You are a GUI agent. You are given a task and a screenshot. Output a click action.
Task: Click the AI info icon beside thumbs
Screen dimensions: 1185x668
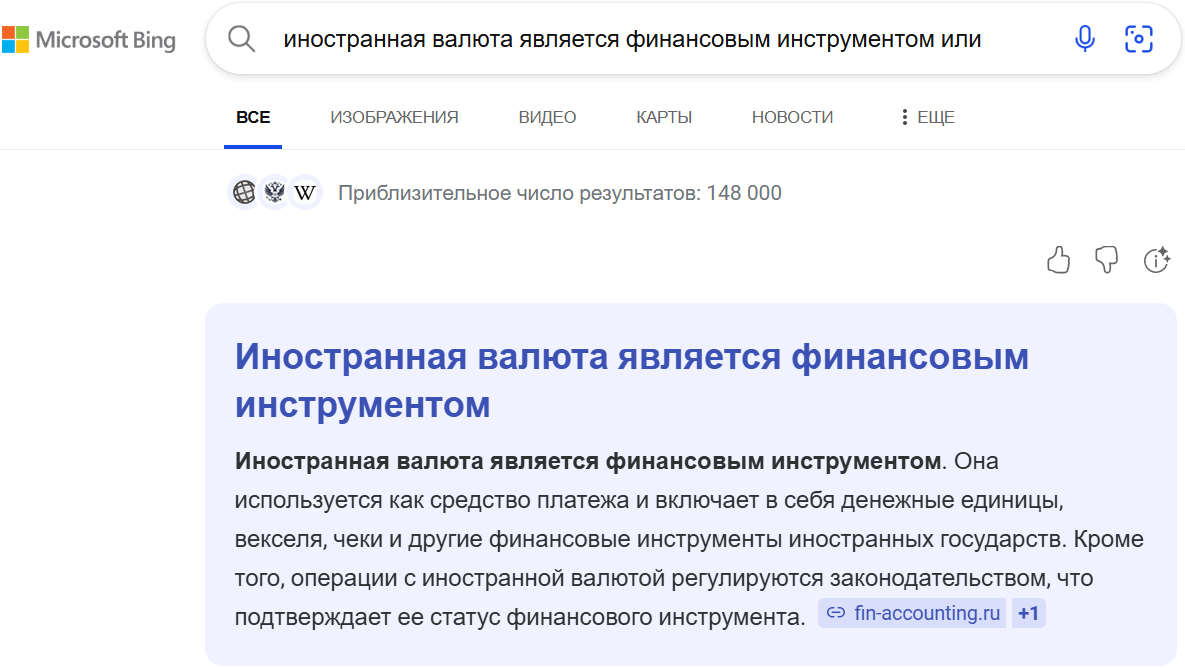coord(1157,261)
